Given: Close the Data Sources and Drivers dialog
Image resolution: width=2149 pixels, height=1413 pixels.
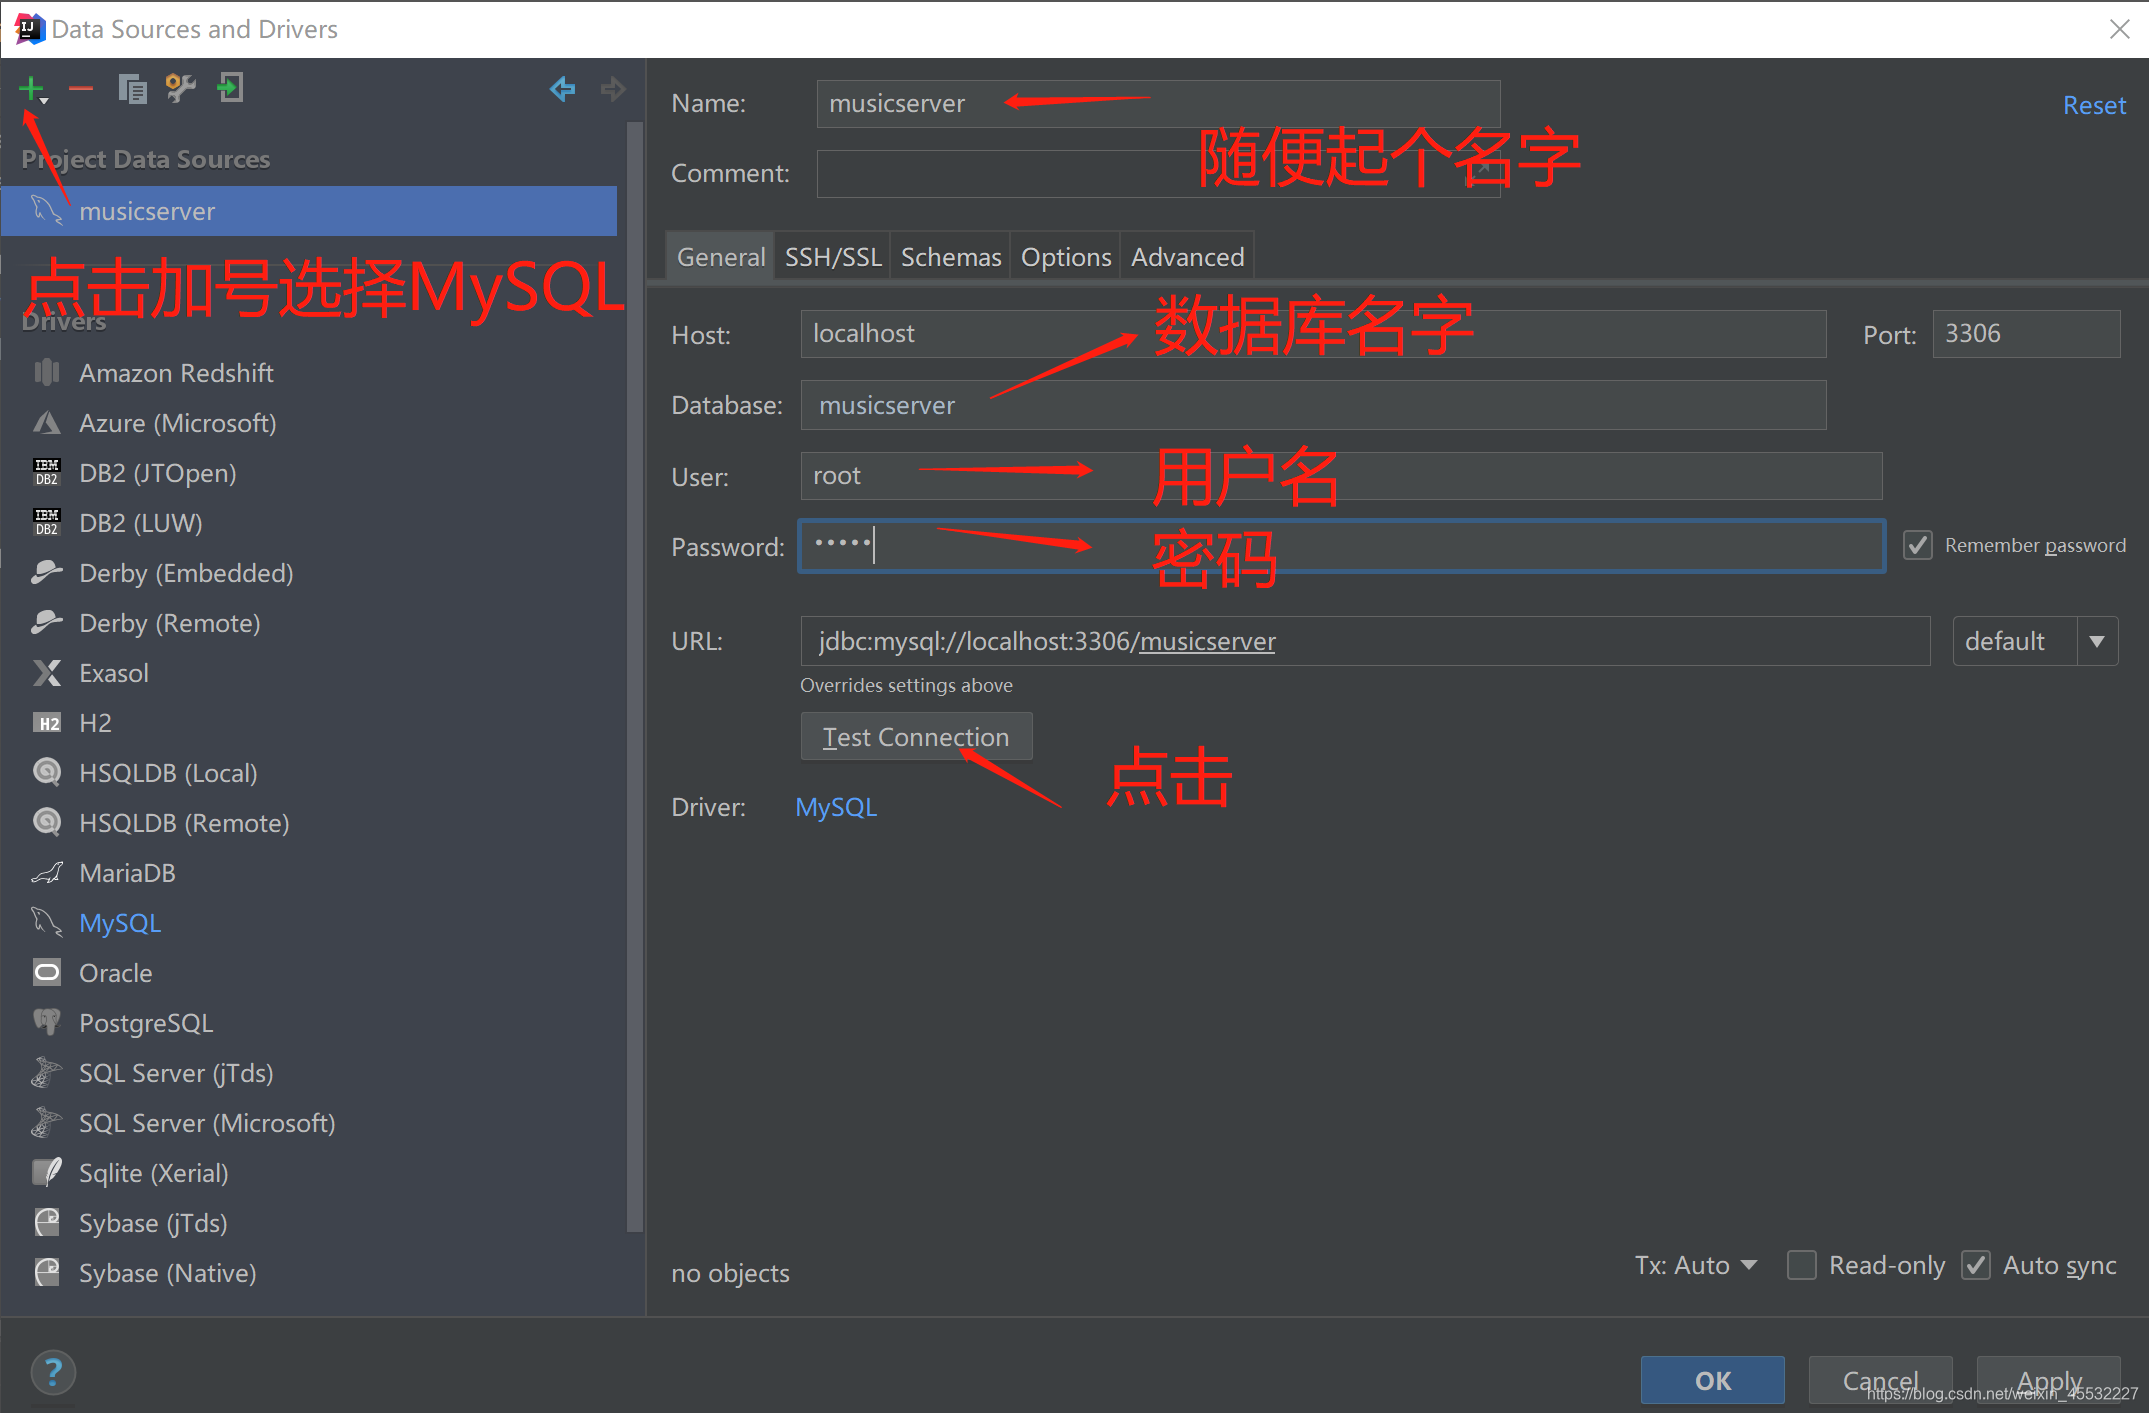Looking at the screenshot, I should coord(2119,29).
